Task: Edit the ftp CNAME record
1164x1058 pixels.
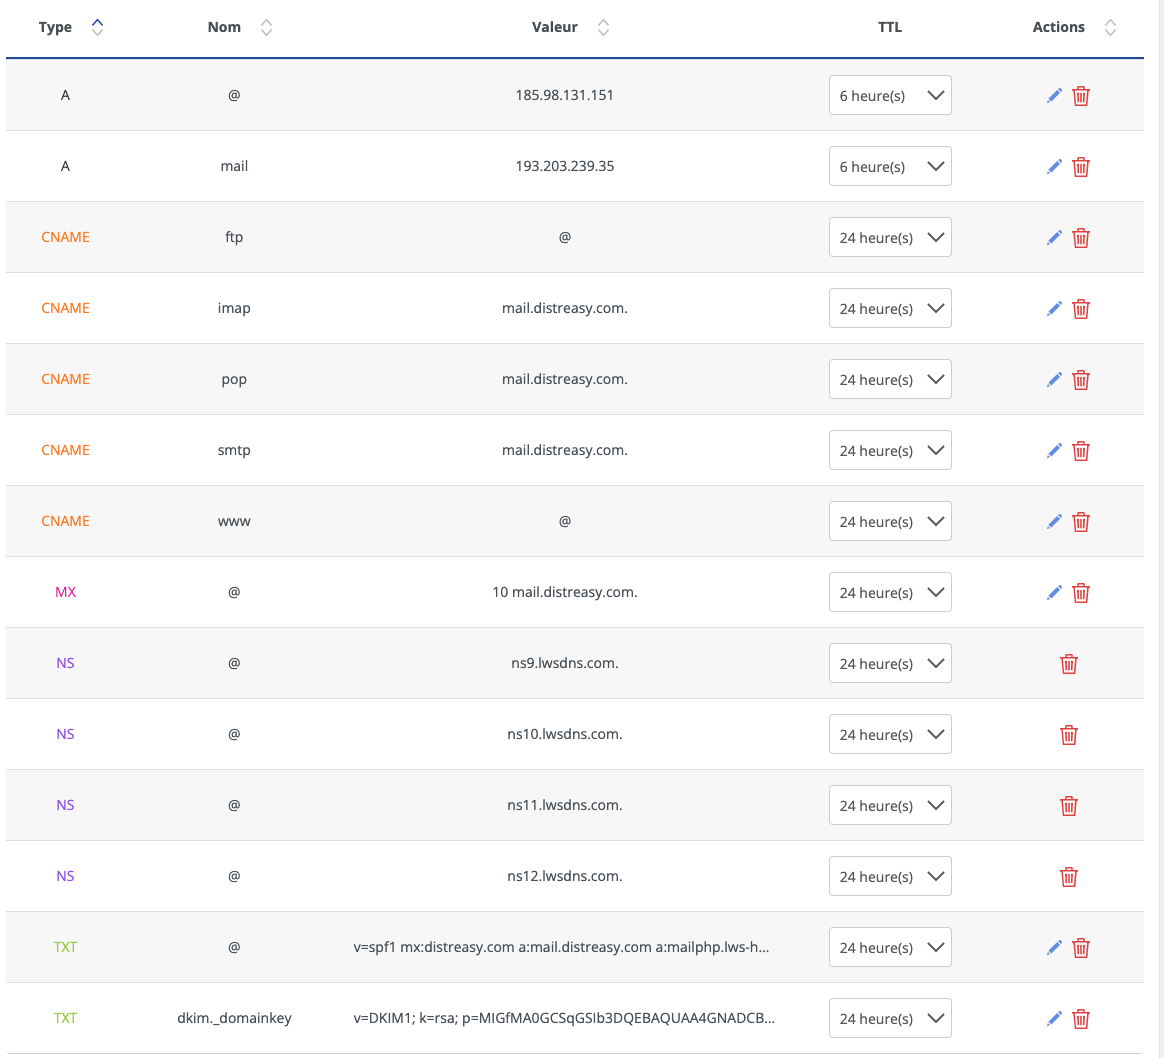Action: tap(1054, 238)
